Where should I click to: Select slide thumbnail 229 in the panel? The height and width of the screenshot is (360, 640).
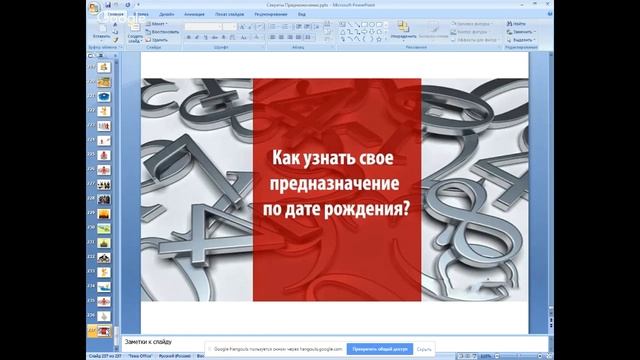(x=104, y=214)
